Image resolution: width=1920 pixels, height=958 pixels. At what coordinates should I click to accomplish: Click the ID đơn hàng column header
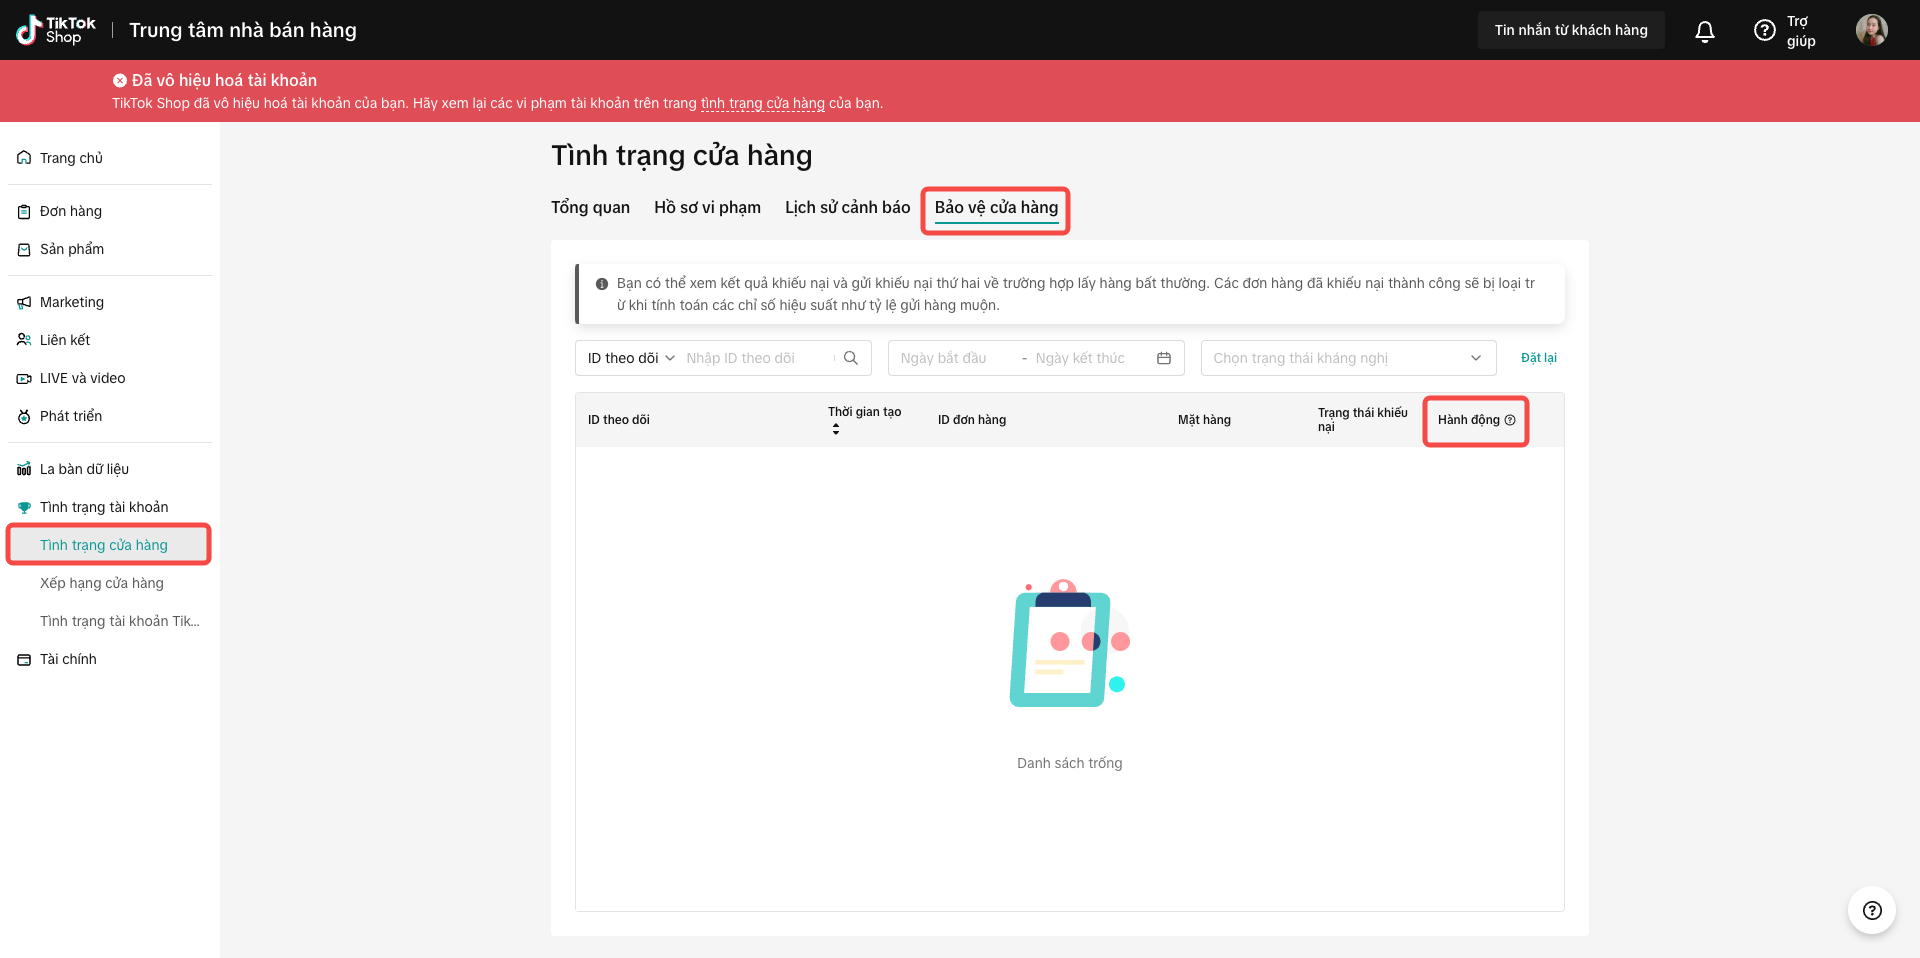click(x=972, y=420)
